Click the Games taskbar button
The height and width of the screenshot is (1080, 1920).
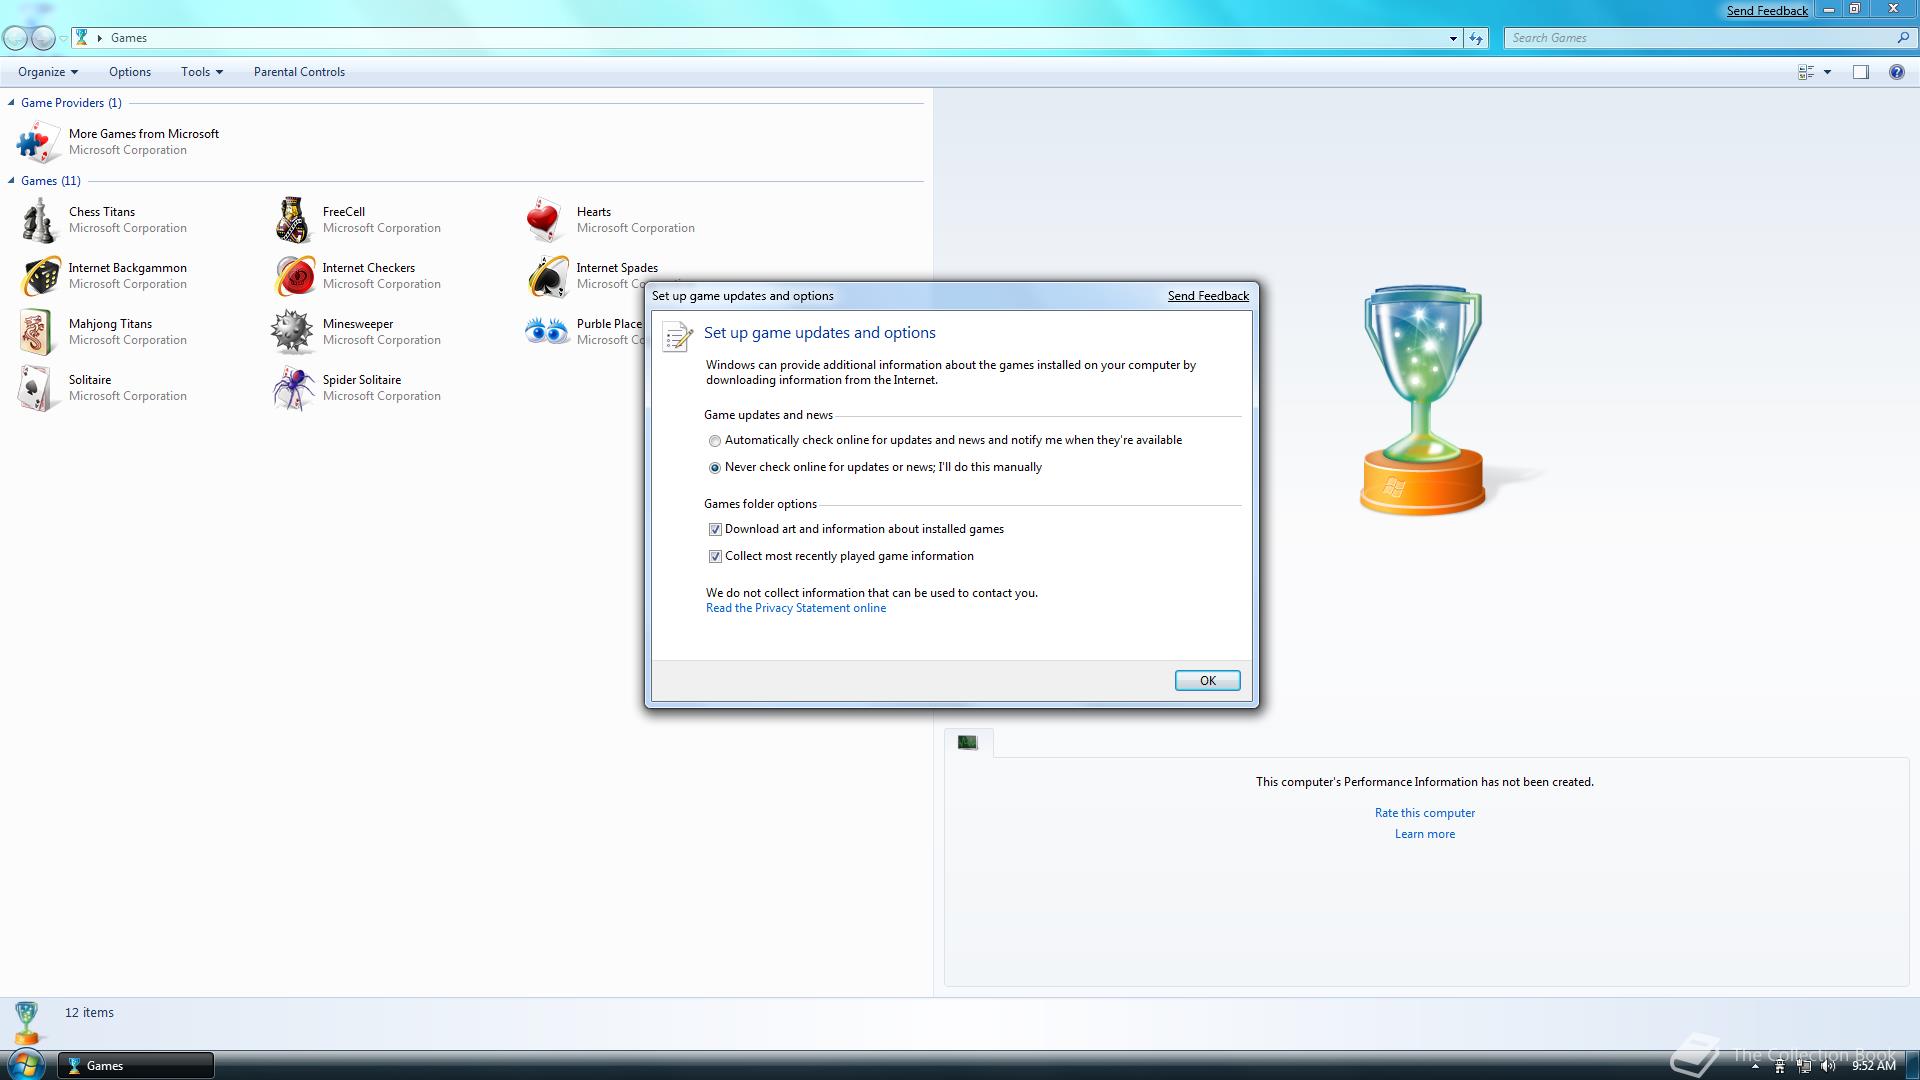[x=135, y=1065]
